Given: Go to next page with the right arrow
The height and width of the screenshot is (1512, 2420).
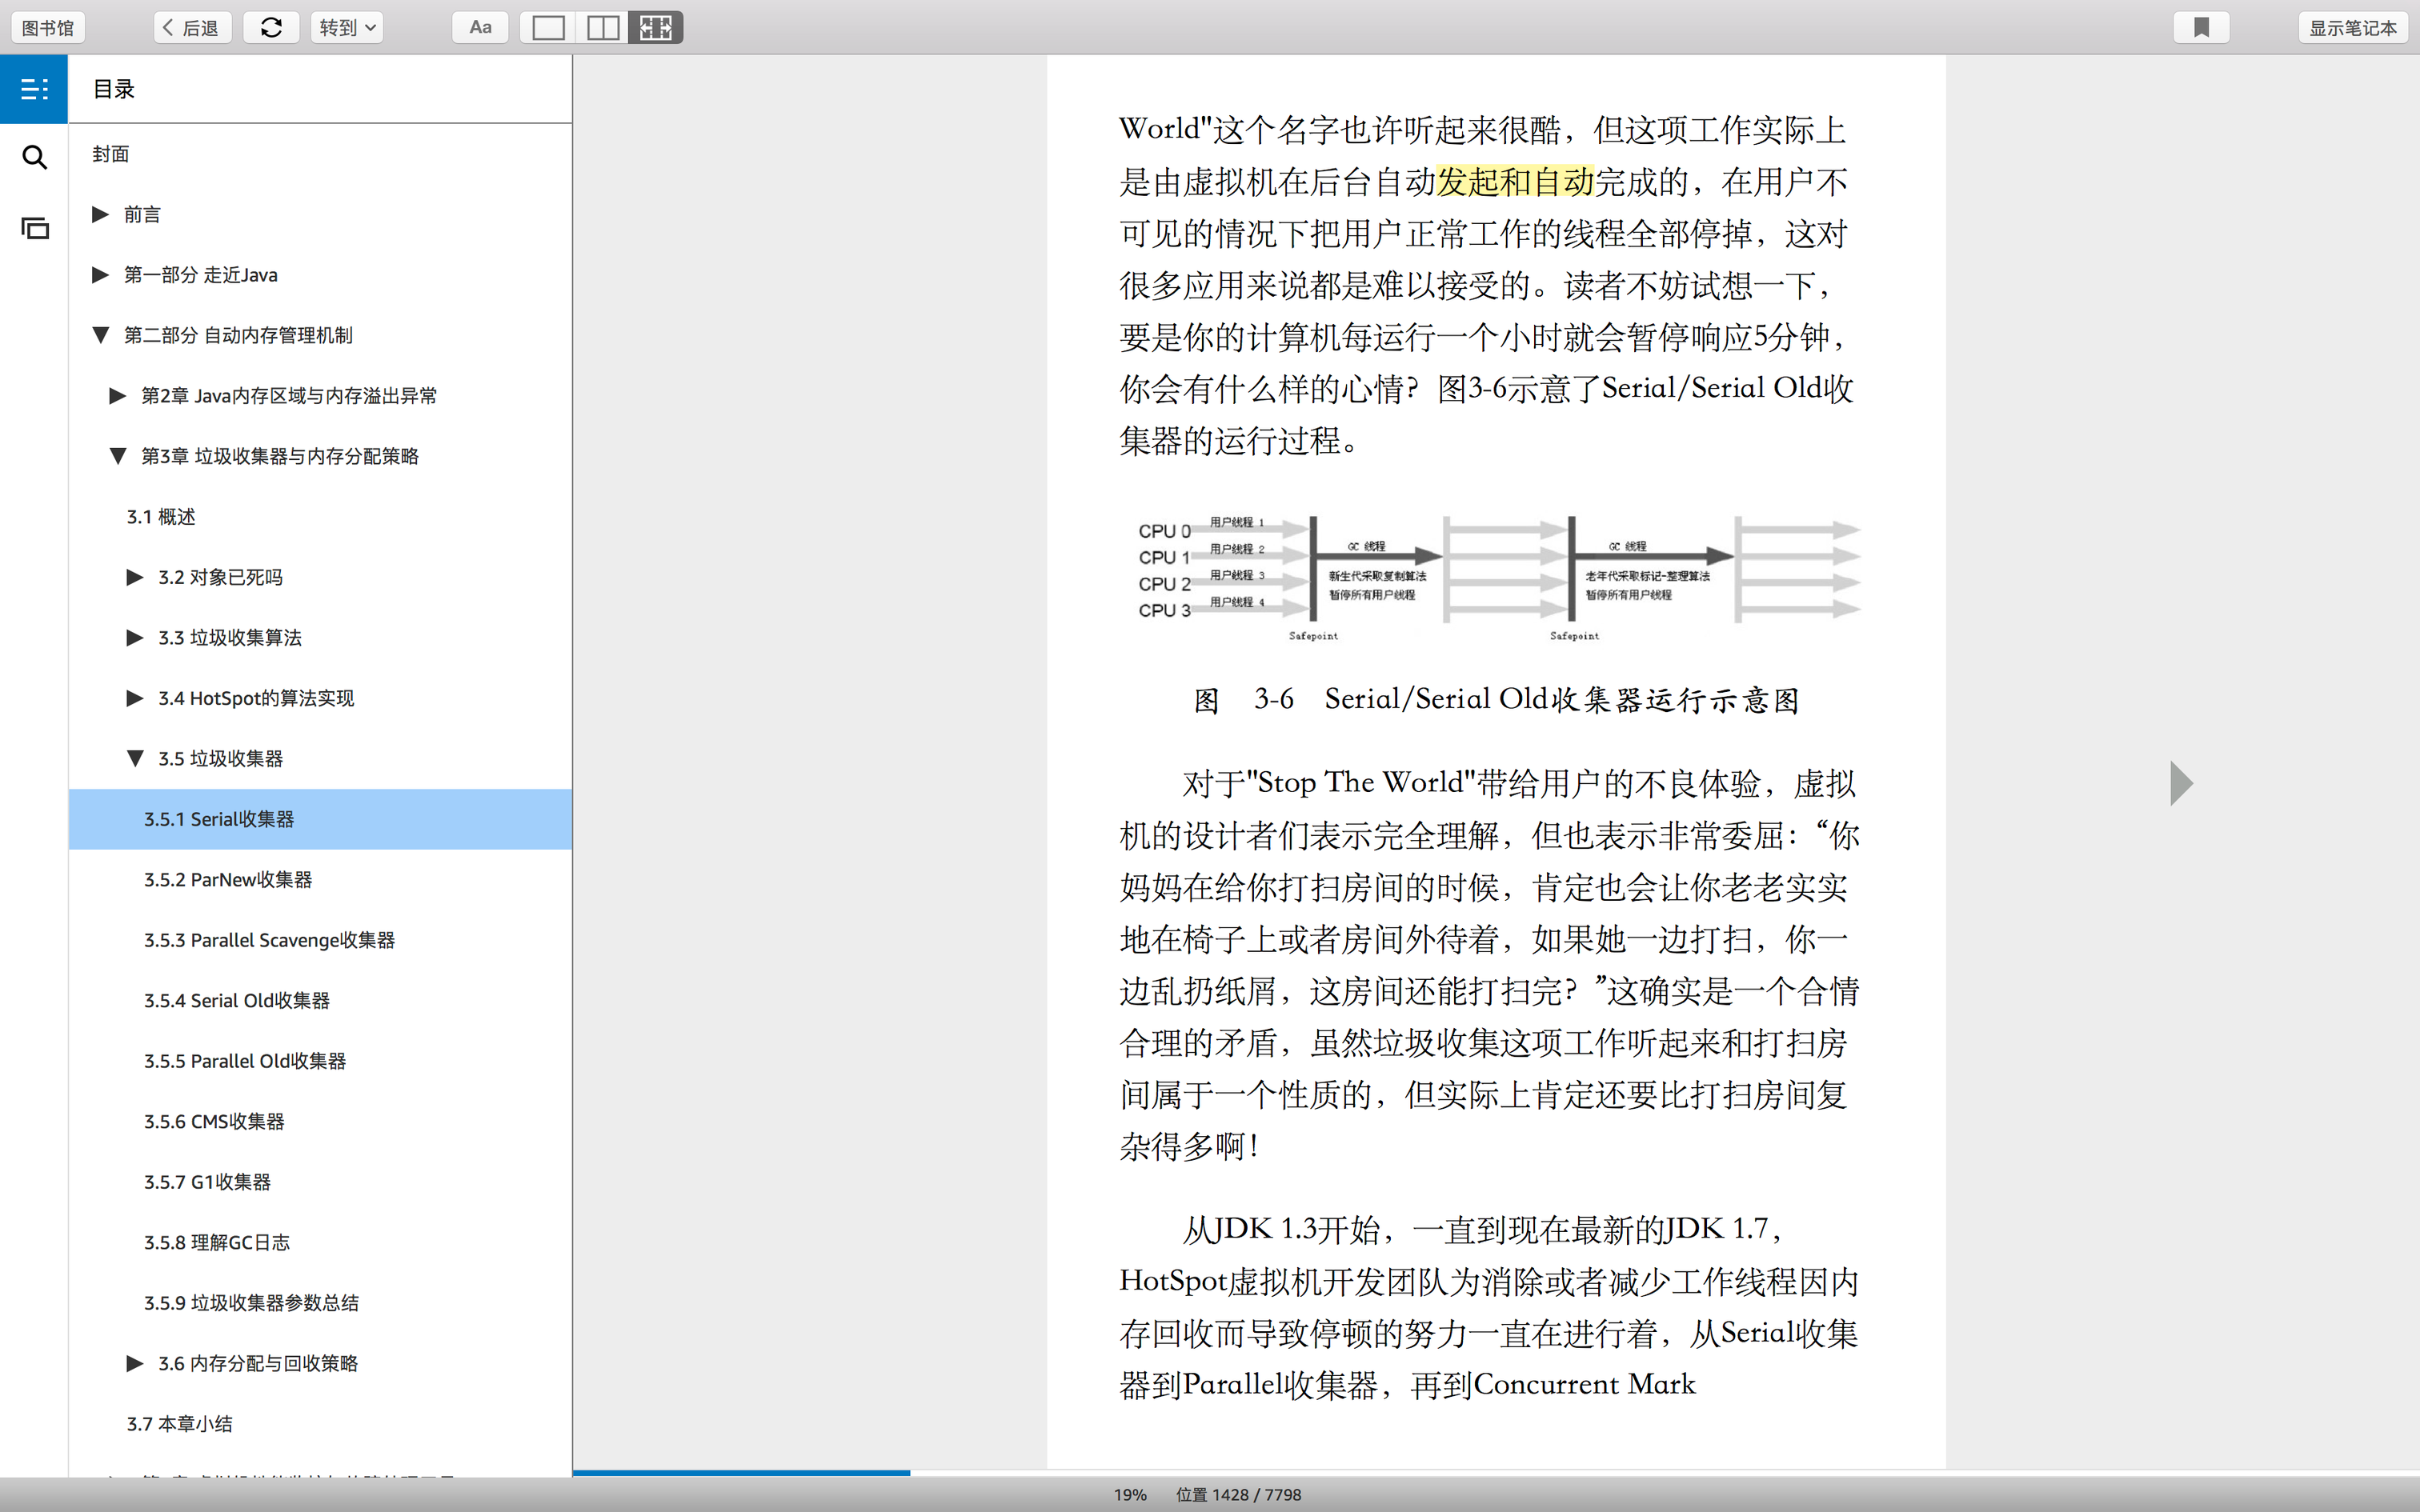Looking at the screenshot, I should coord(2181,783).
